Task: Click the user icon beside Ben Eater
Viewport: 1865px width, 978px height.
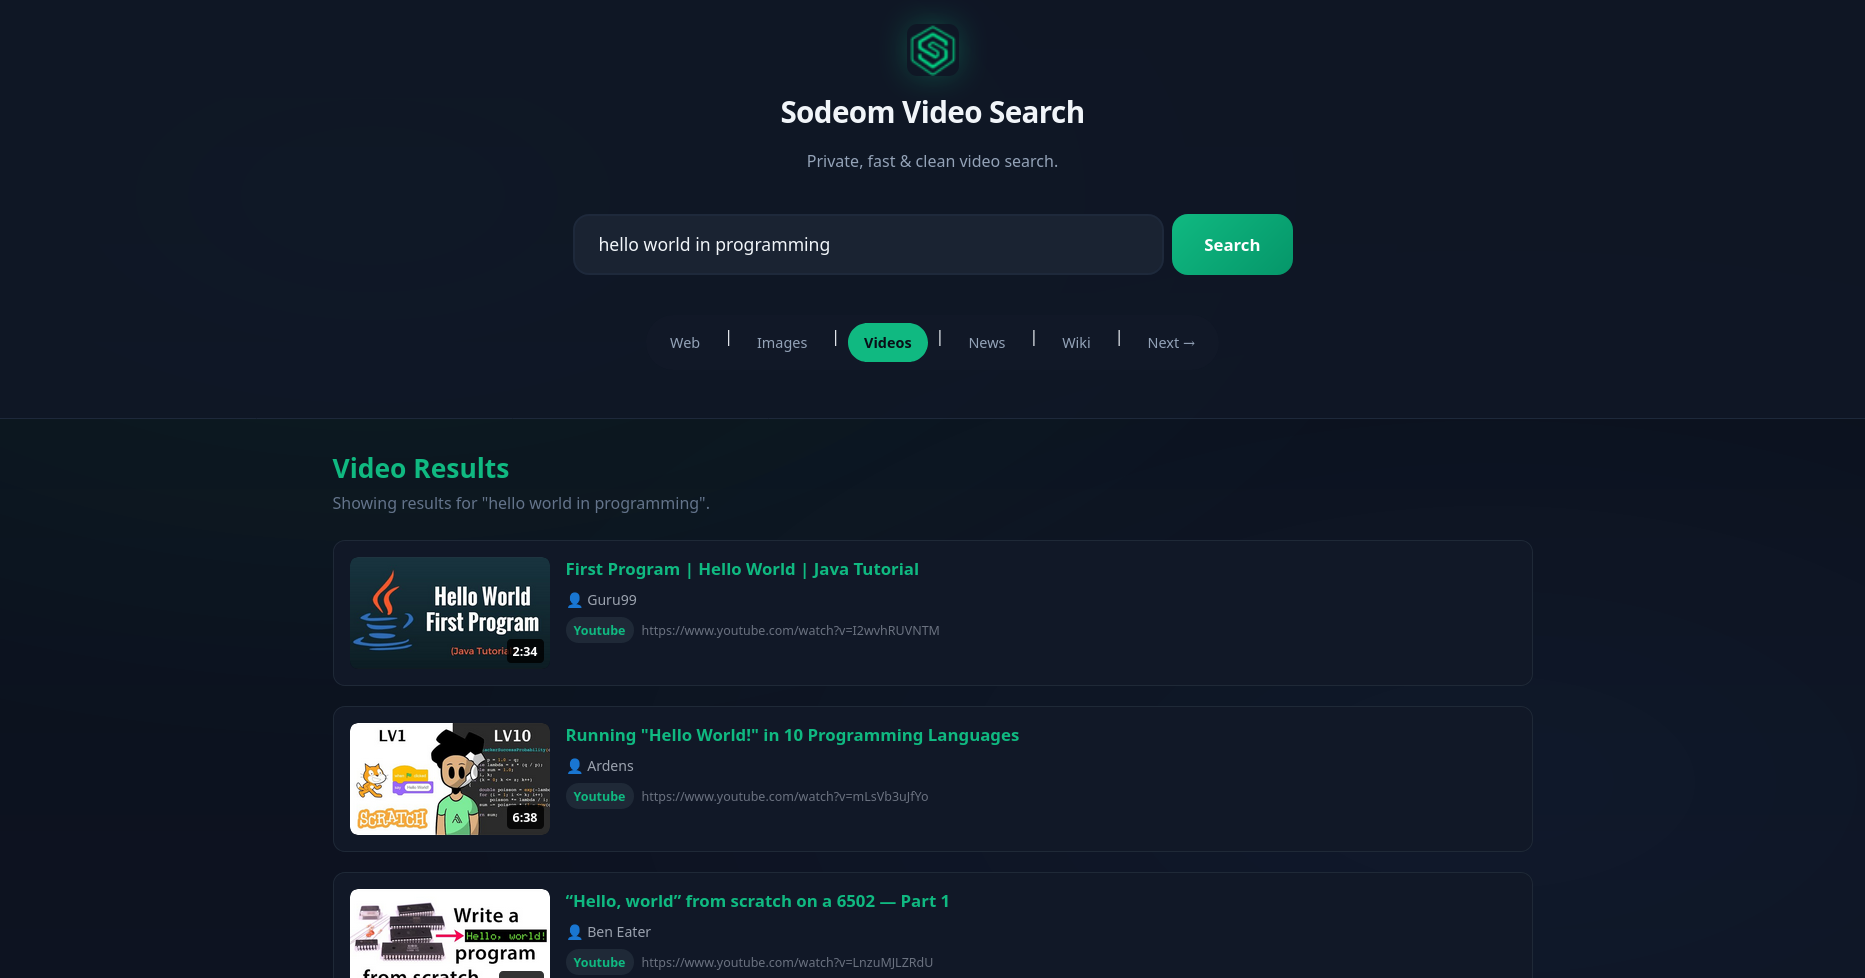Action: click(x=574, y=931)
